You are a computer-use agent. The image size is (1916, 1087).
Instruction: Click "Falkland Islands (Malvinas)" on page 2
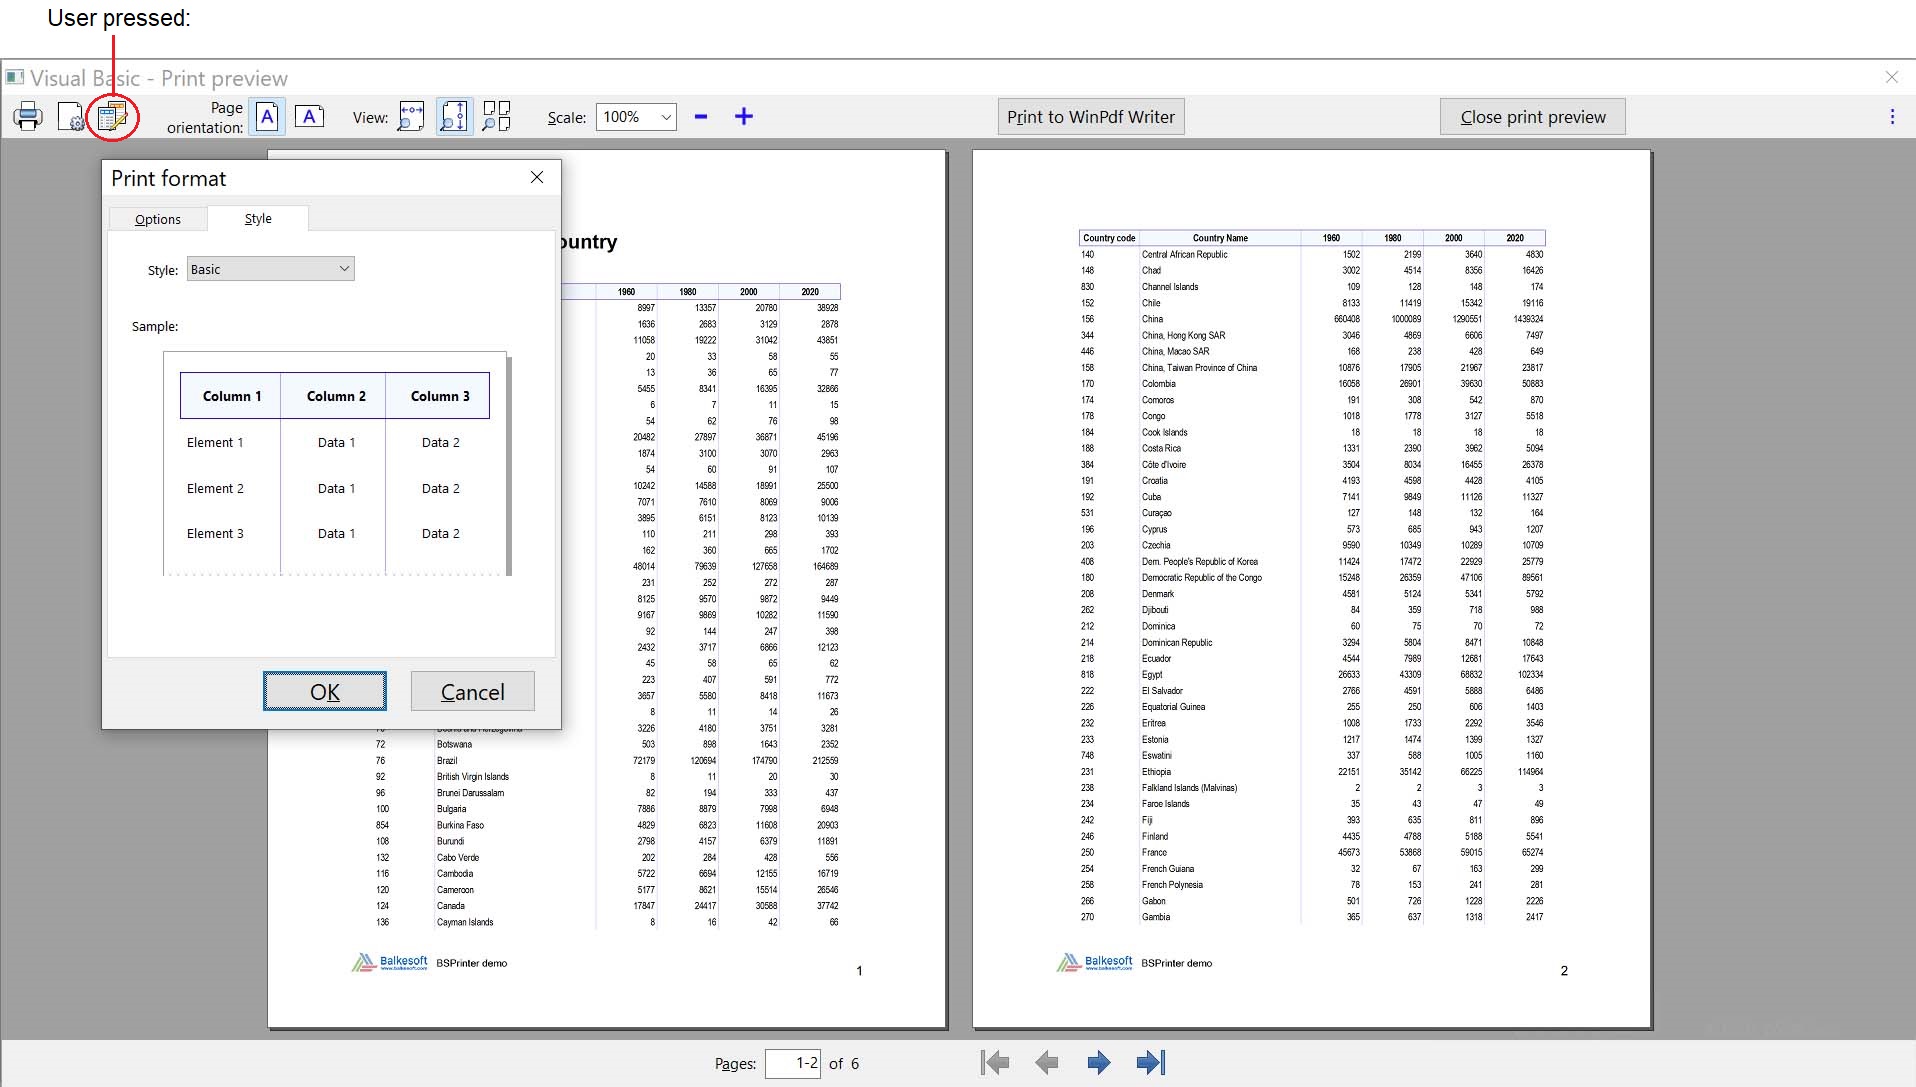(x=1189, y=787)
